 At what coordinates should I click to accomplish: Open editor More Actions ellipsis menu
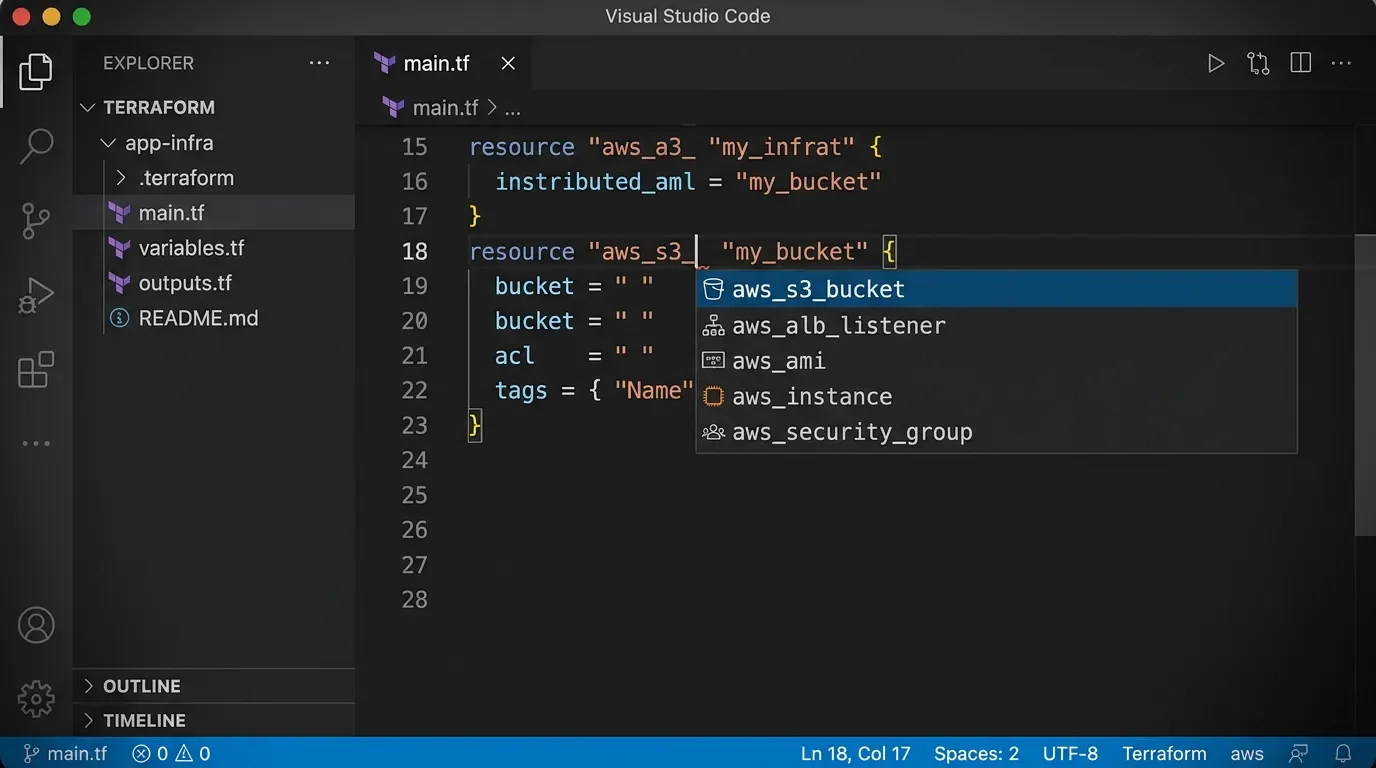coord(1341,64)
